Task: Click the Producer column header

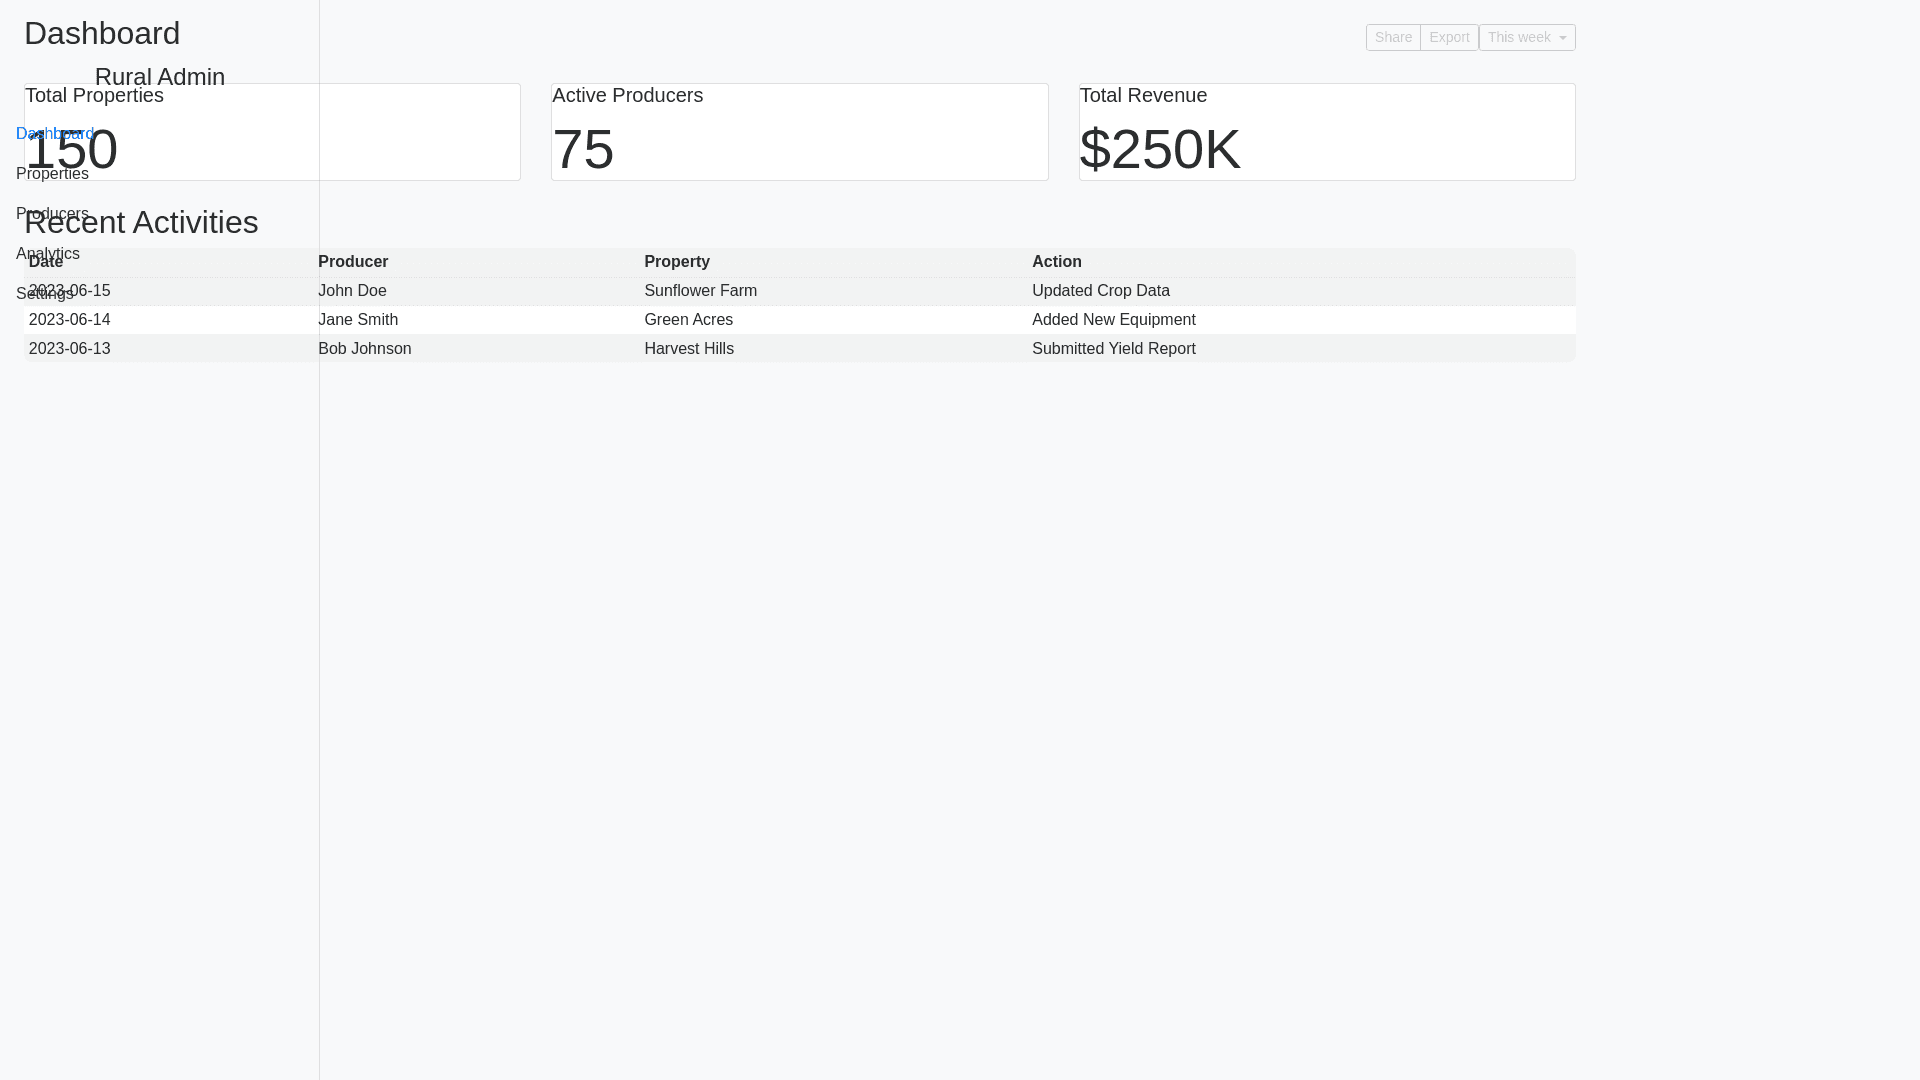Action: [x=353, y=262]
